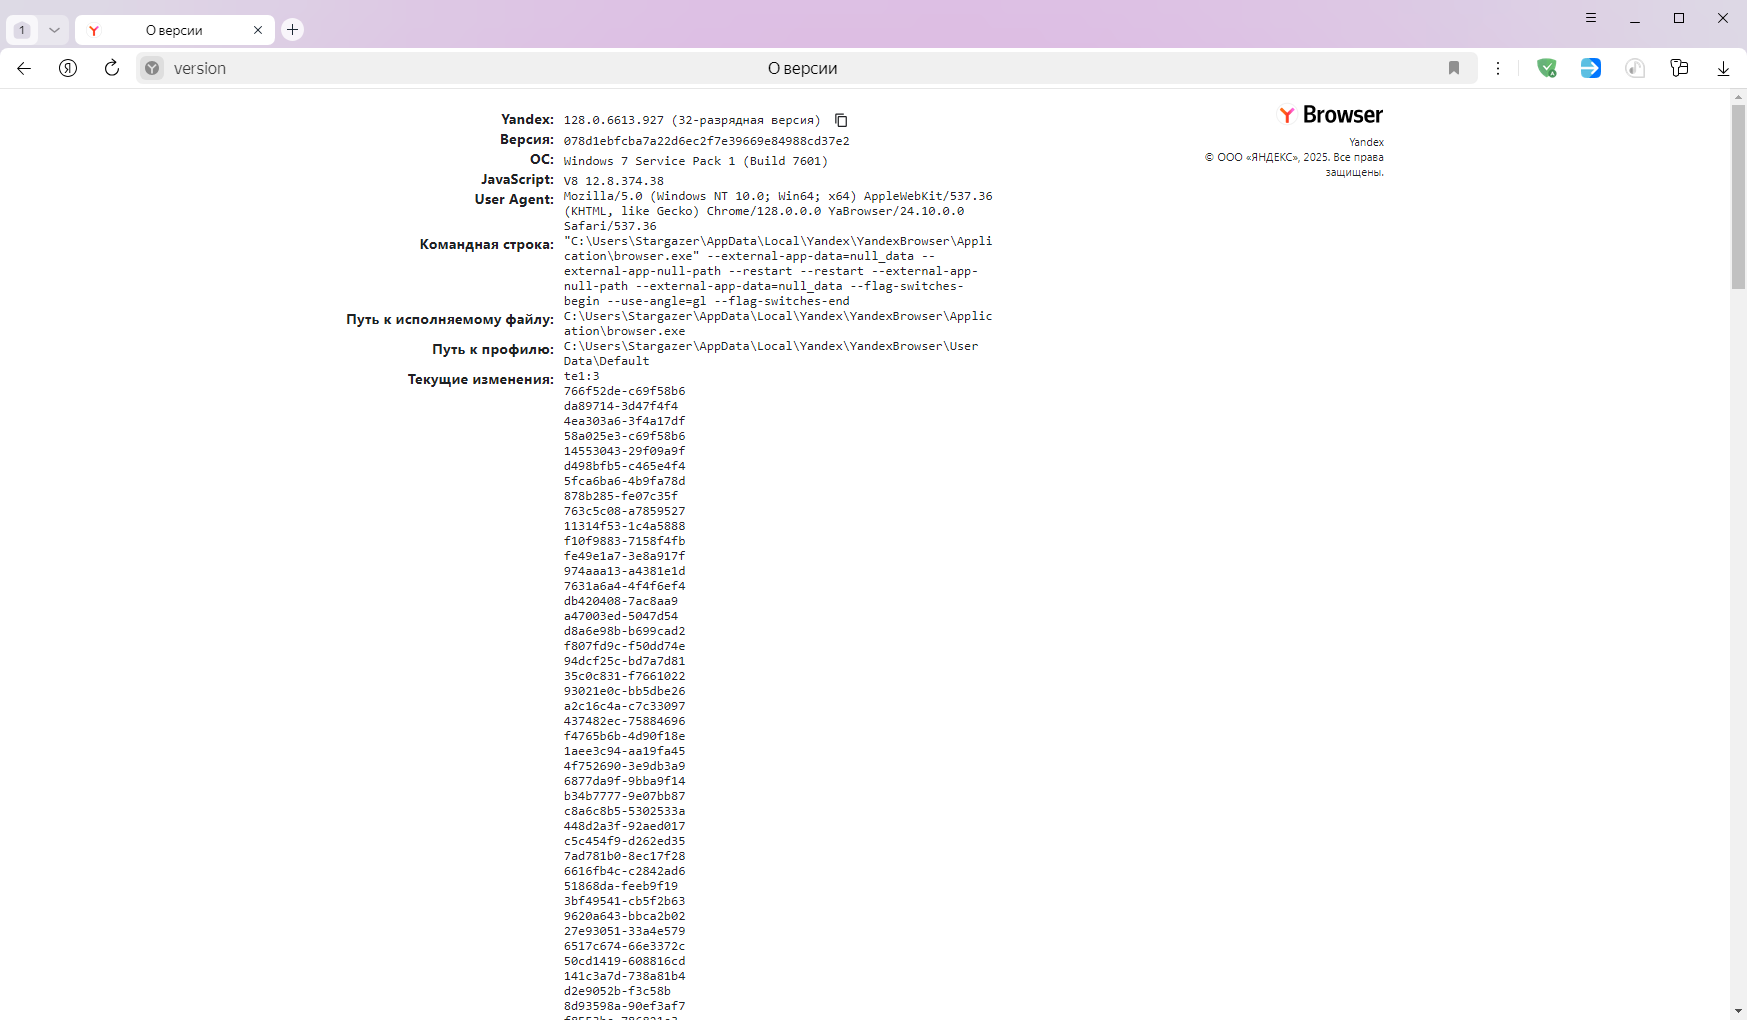1747x1020 pixels.
Task: Click the vertical scrollbar thumb
Action: coord(1738,196)
